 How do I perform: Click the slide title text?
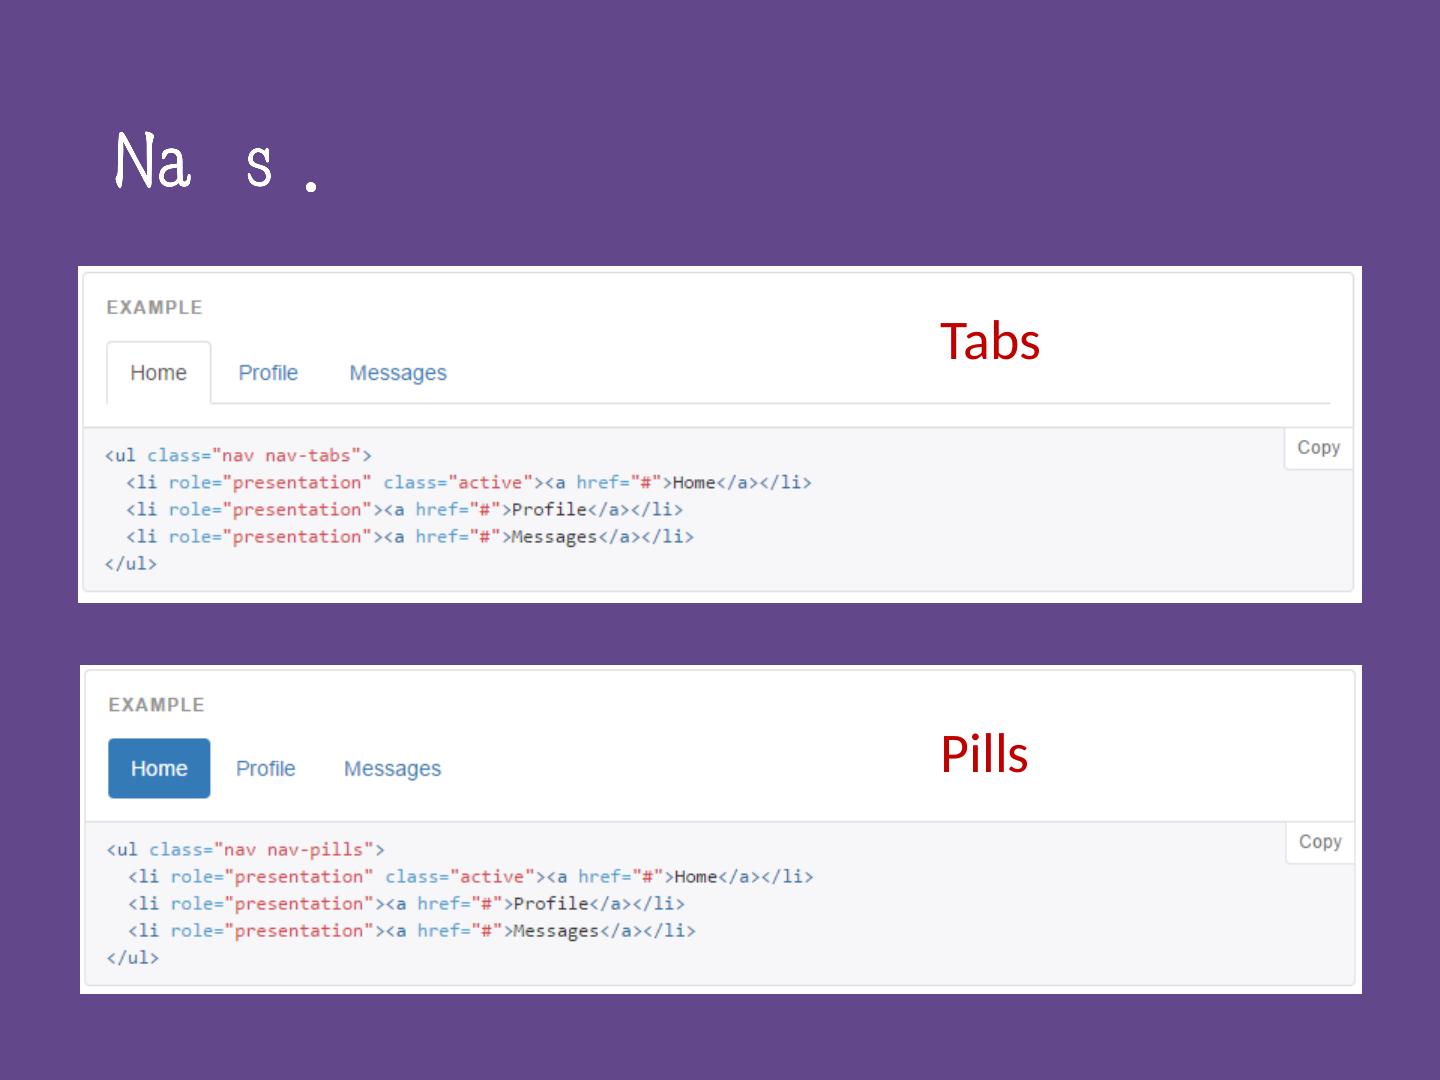[x=215, y=162]
